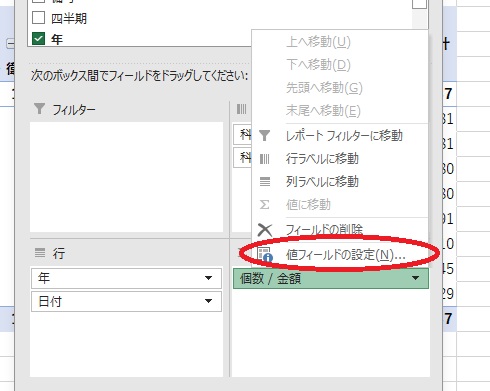
Task: Check the 四半期 field checkbox
Action: tap(38, 18)
